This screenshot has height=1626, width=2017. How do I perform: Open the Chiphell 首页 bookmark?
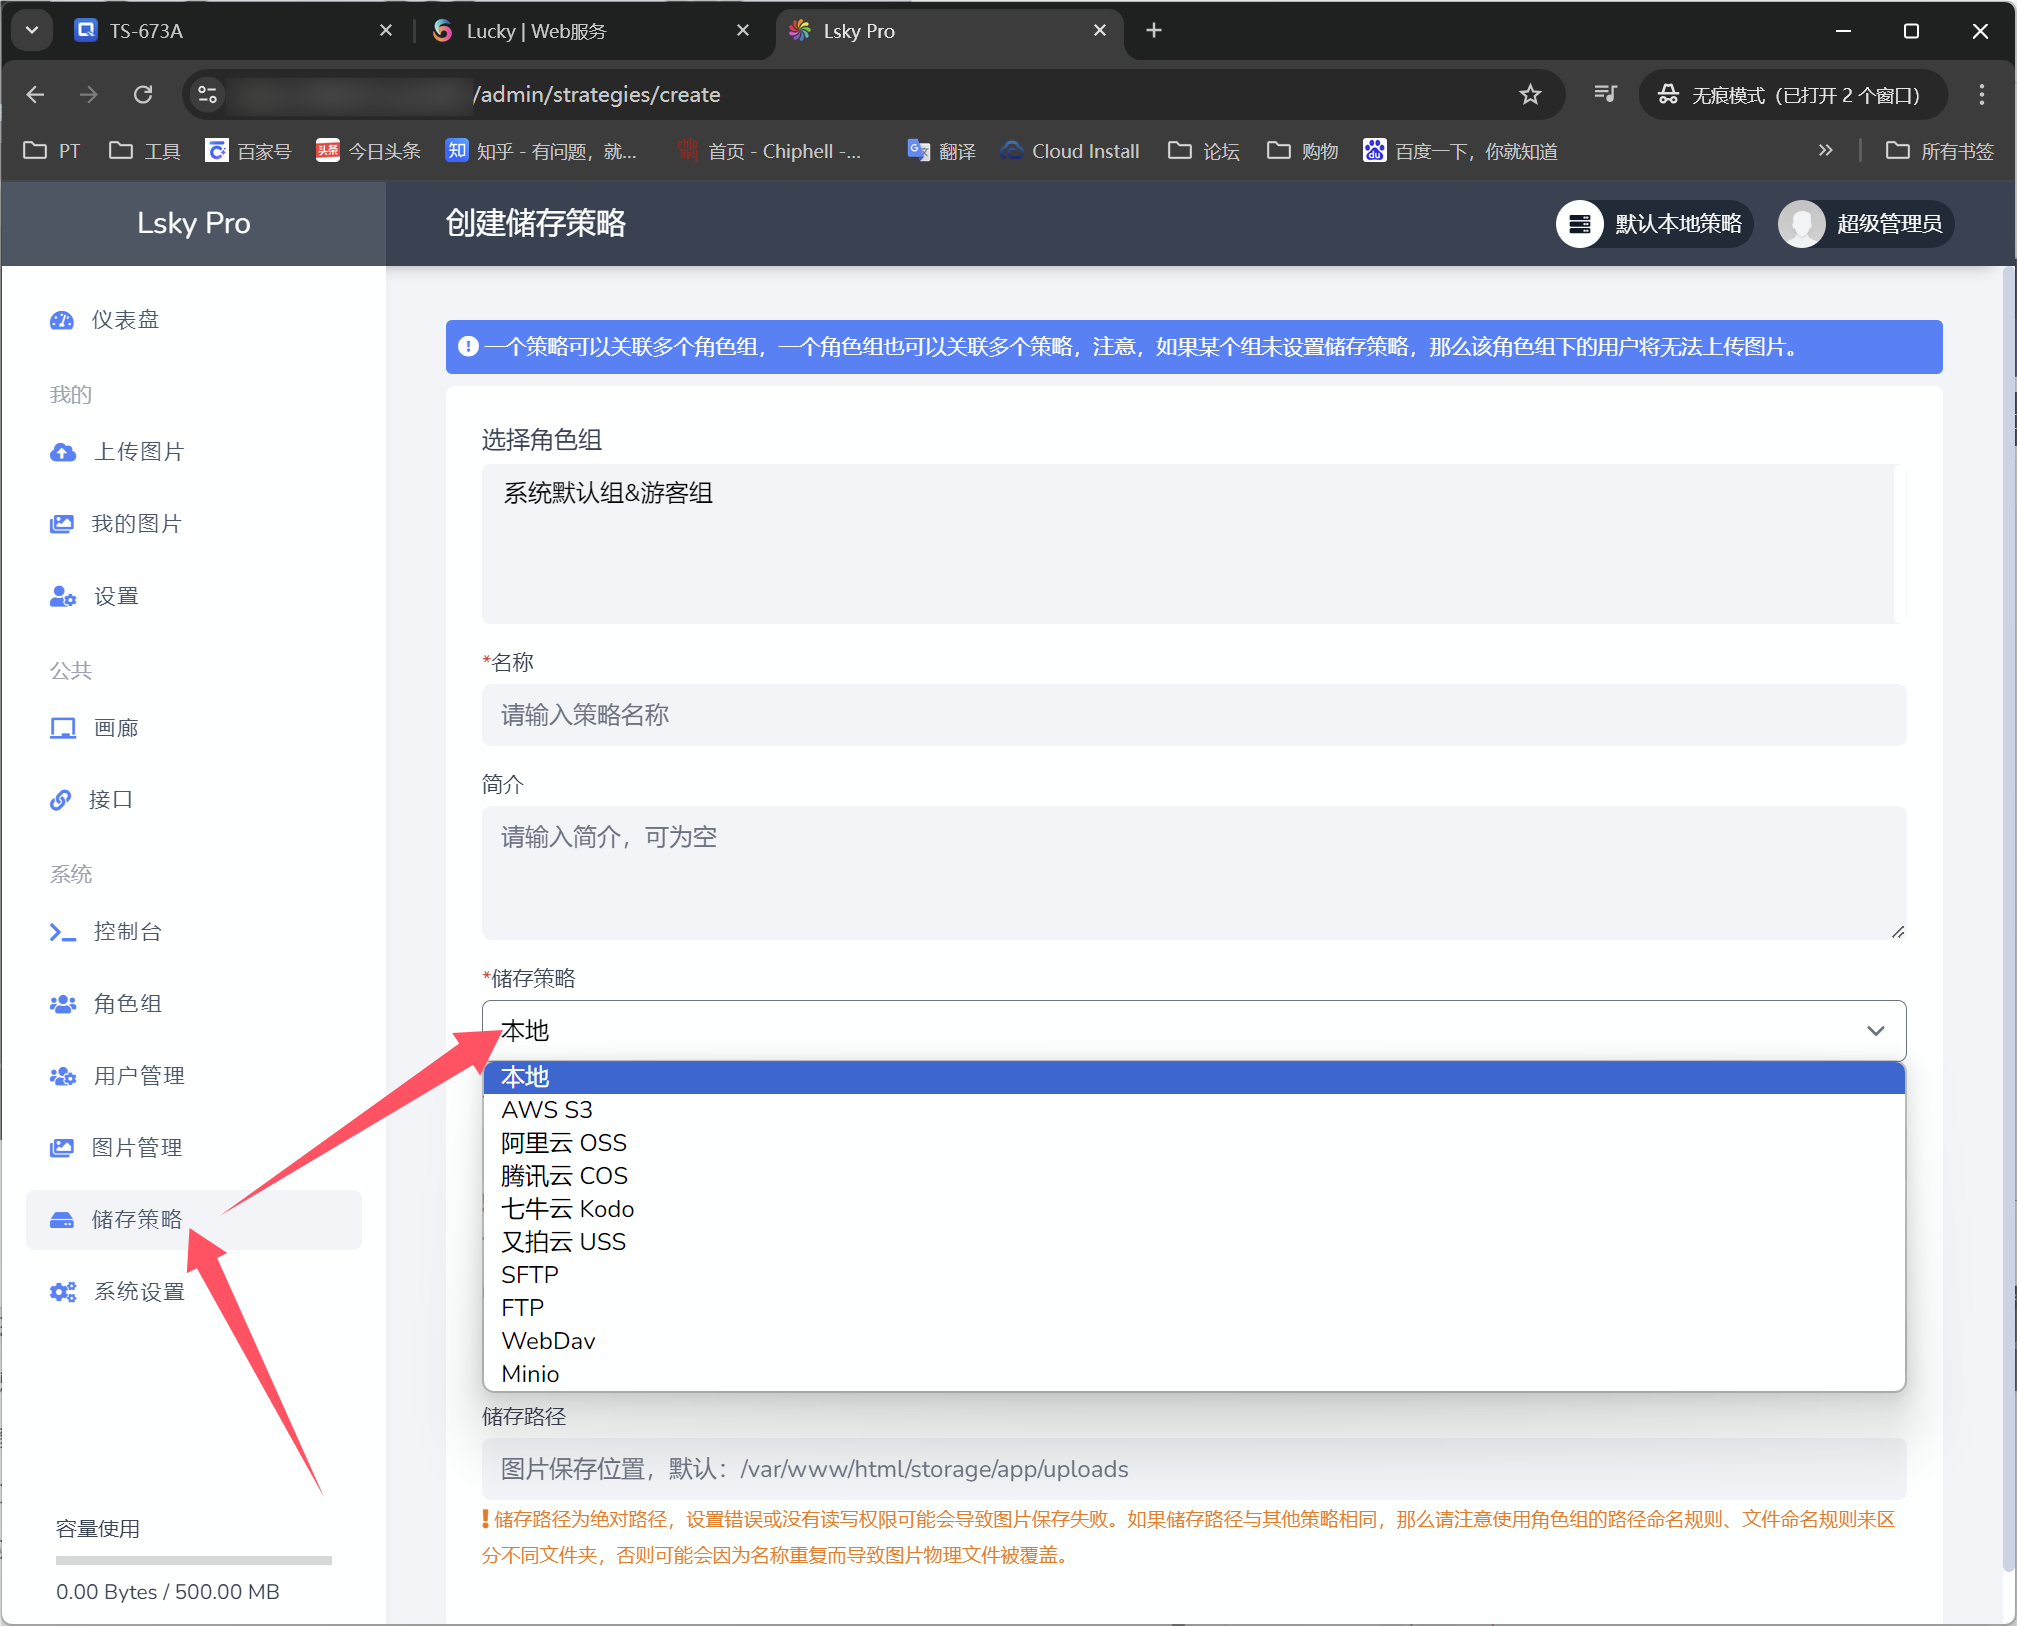tap(770, 151)
